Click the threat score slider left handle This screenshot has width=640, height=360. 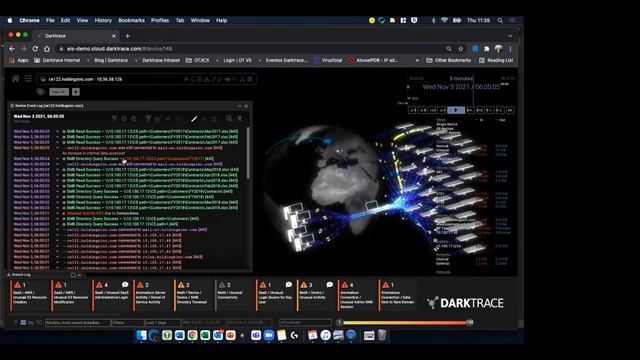coord(339,322)
